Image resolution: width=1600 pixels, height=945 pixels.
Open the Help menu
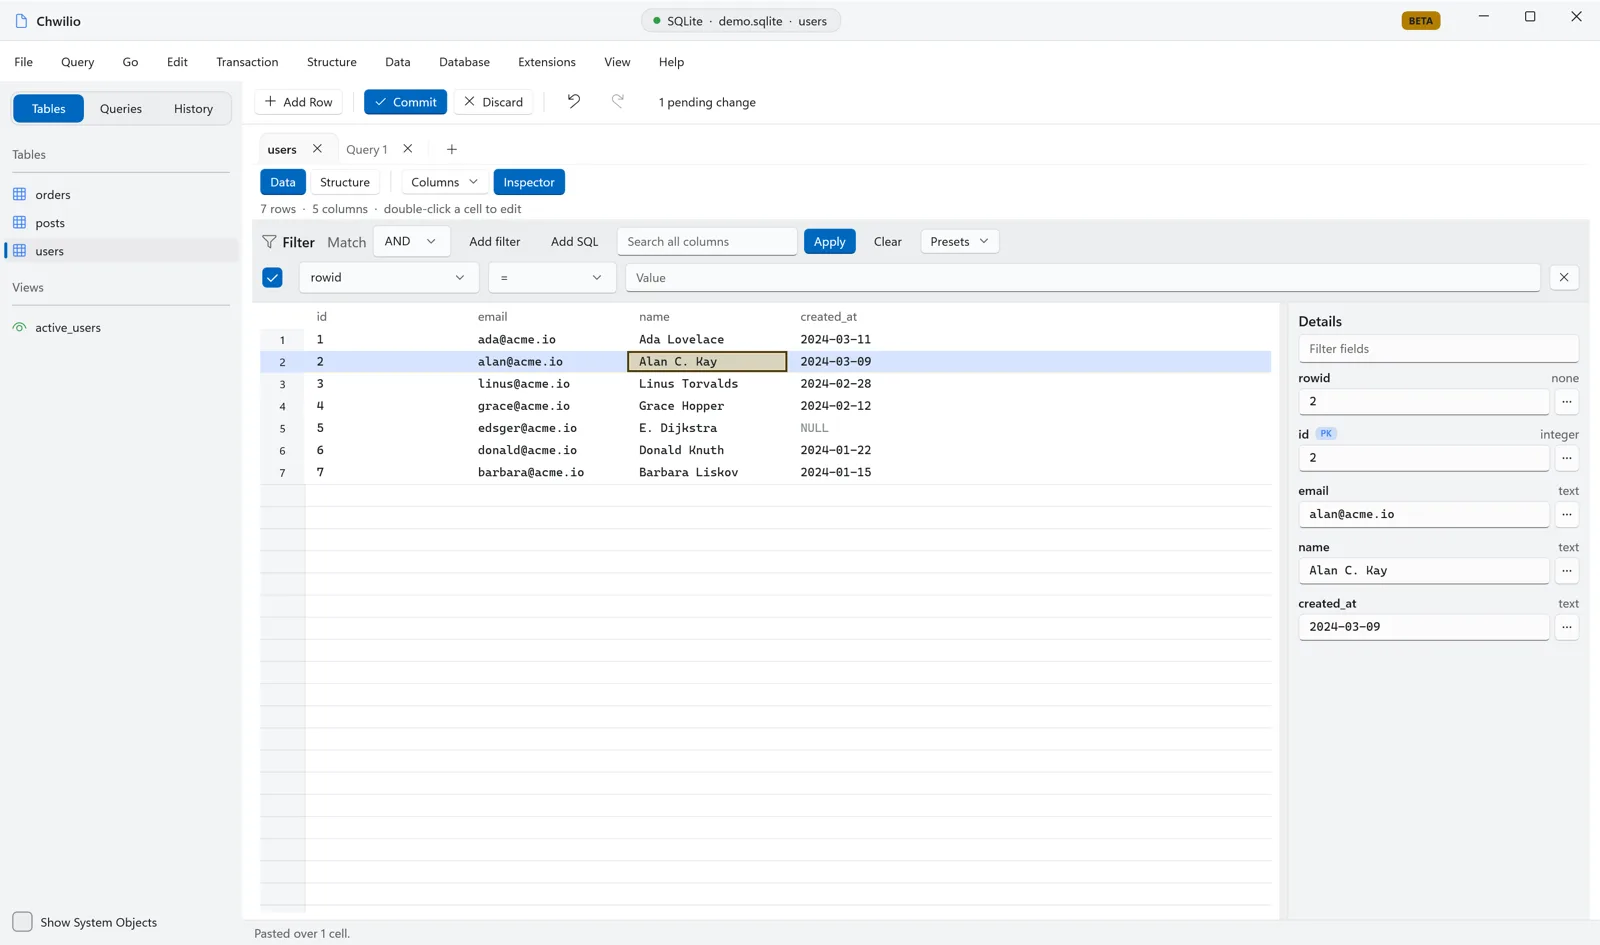coord(671,62)
